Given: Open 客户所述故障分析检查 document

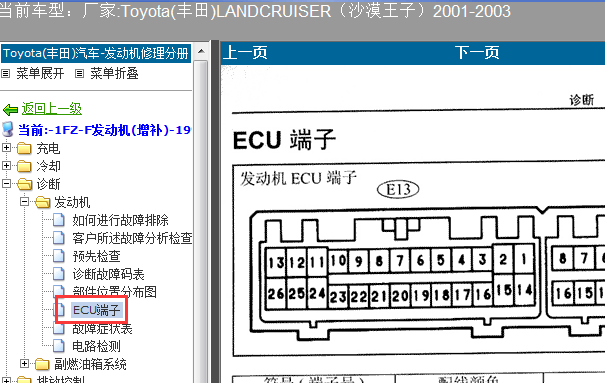Looking at the screenshot, I should pos(132,238).
